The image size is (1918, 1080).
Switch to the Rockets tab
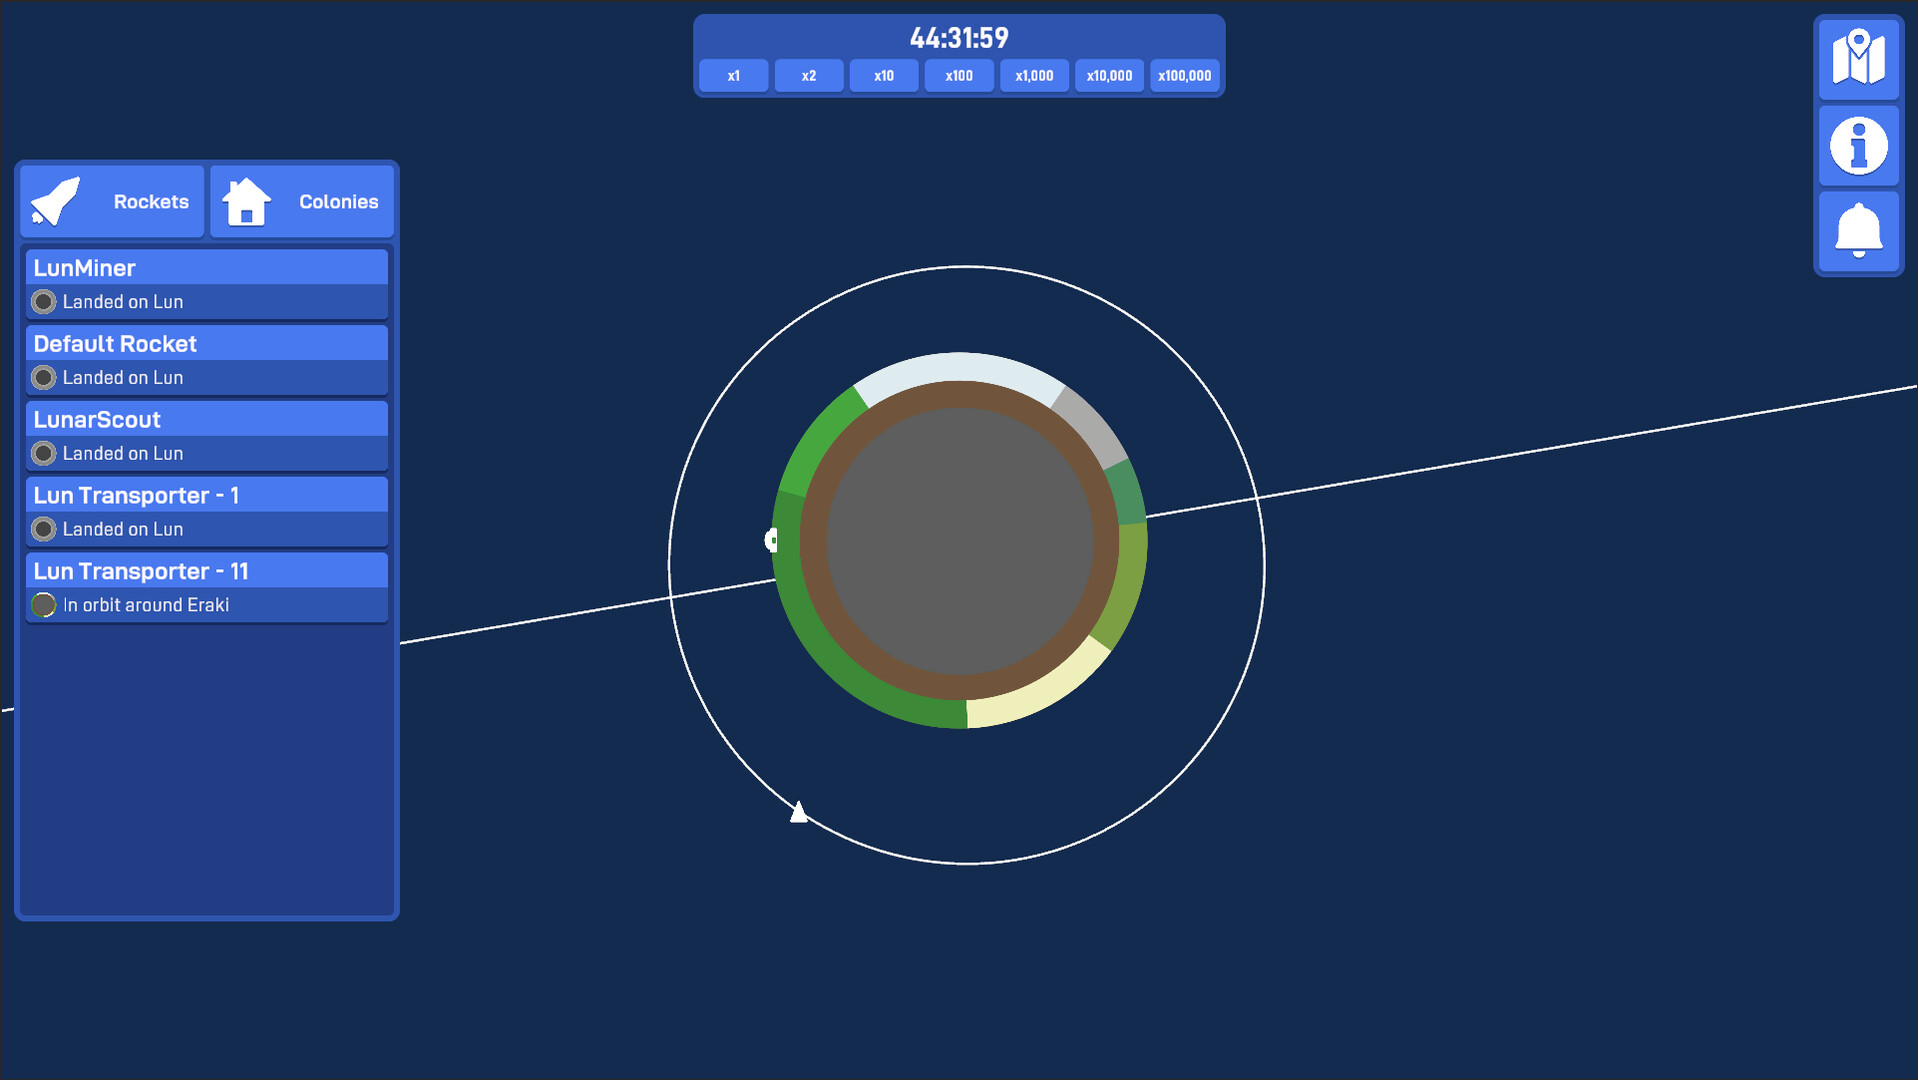[112, 201]
